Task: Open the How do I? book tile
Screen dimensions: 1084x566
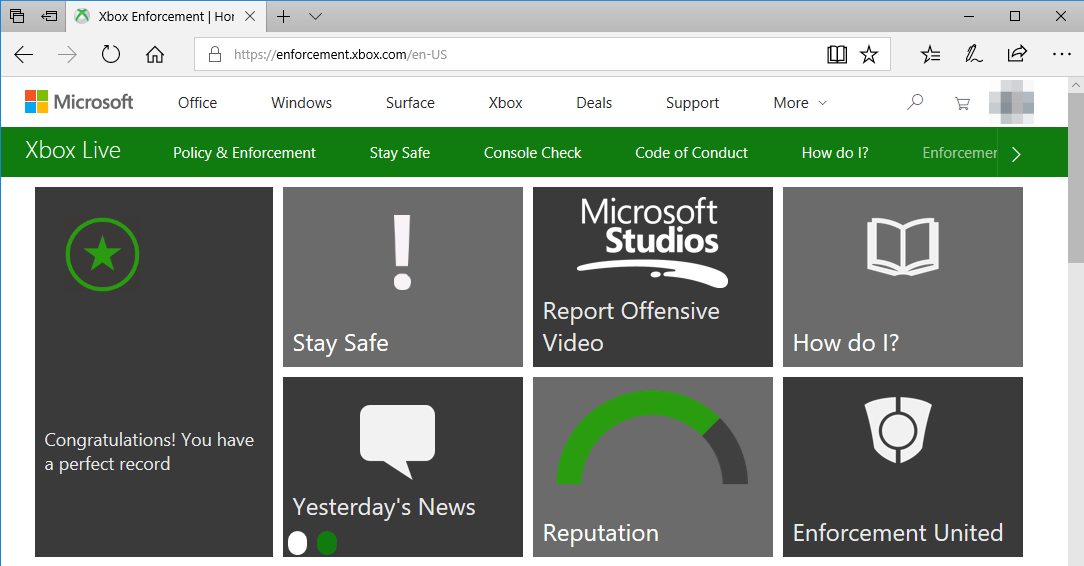Action: (903, 277)
